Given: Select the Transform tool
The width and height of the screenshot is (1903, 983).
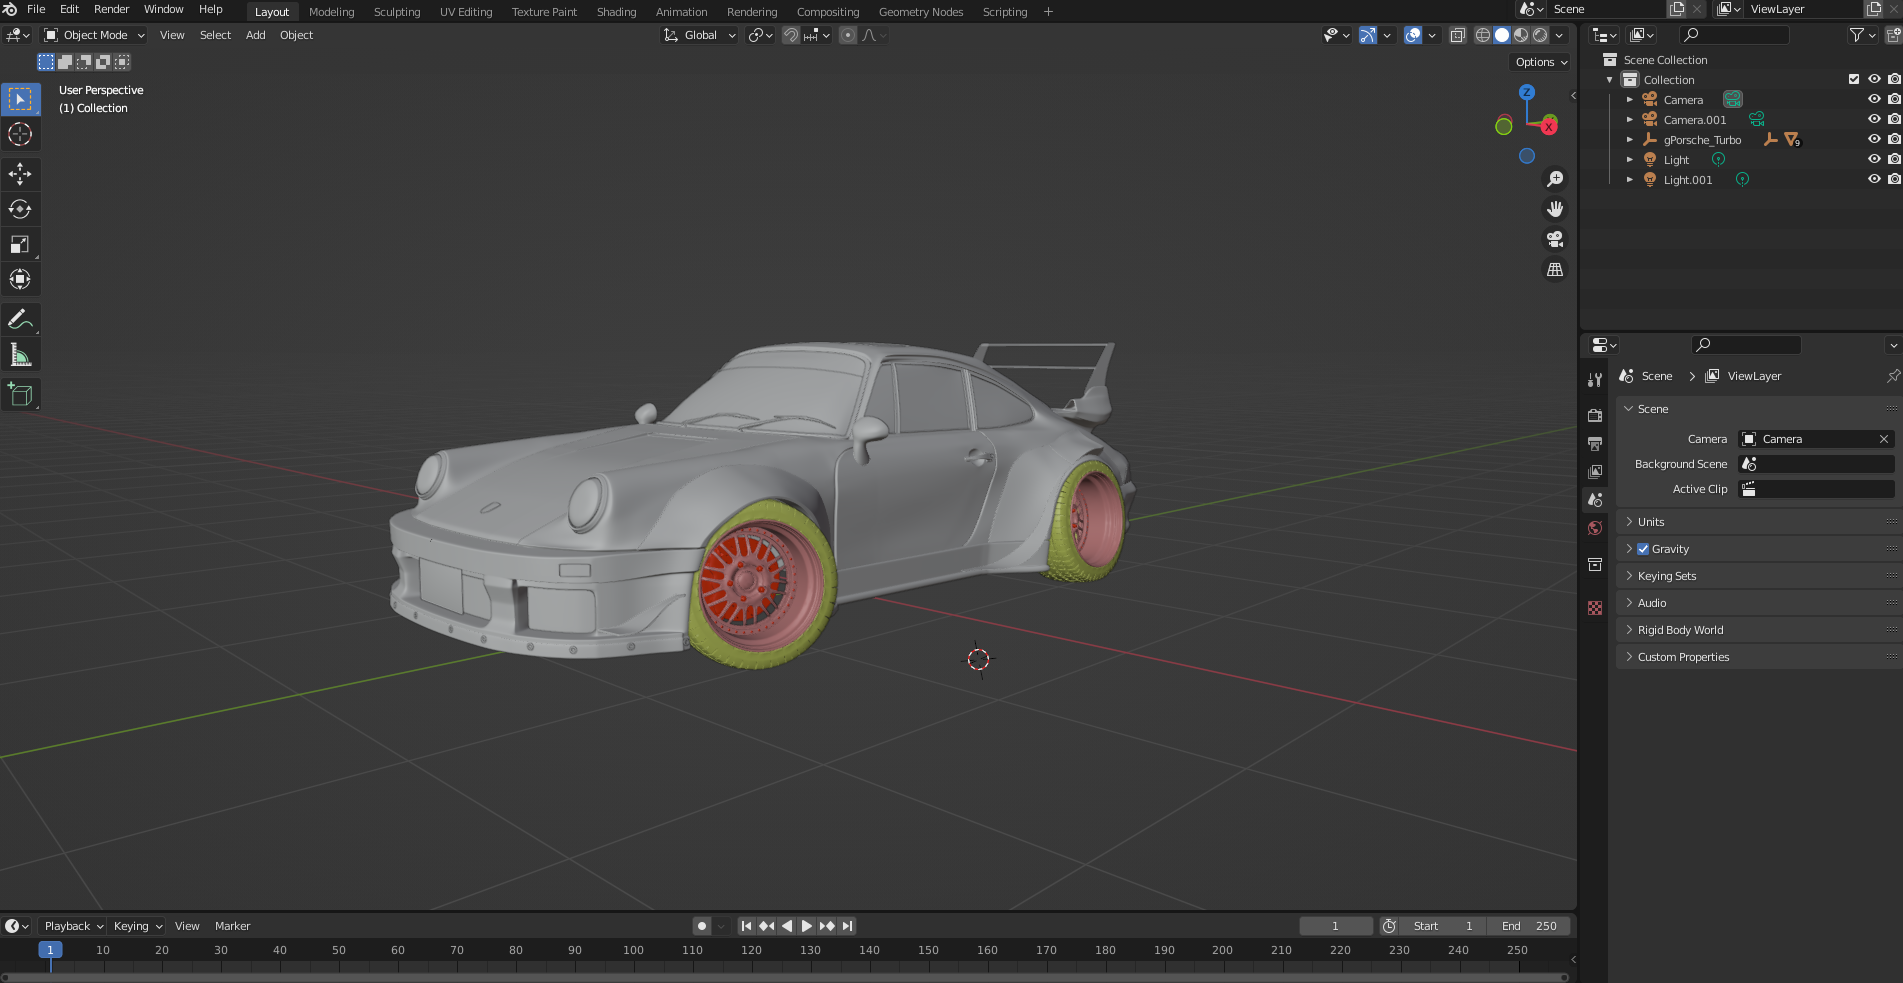Looking at the screenshot, I should click(20, 279).
